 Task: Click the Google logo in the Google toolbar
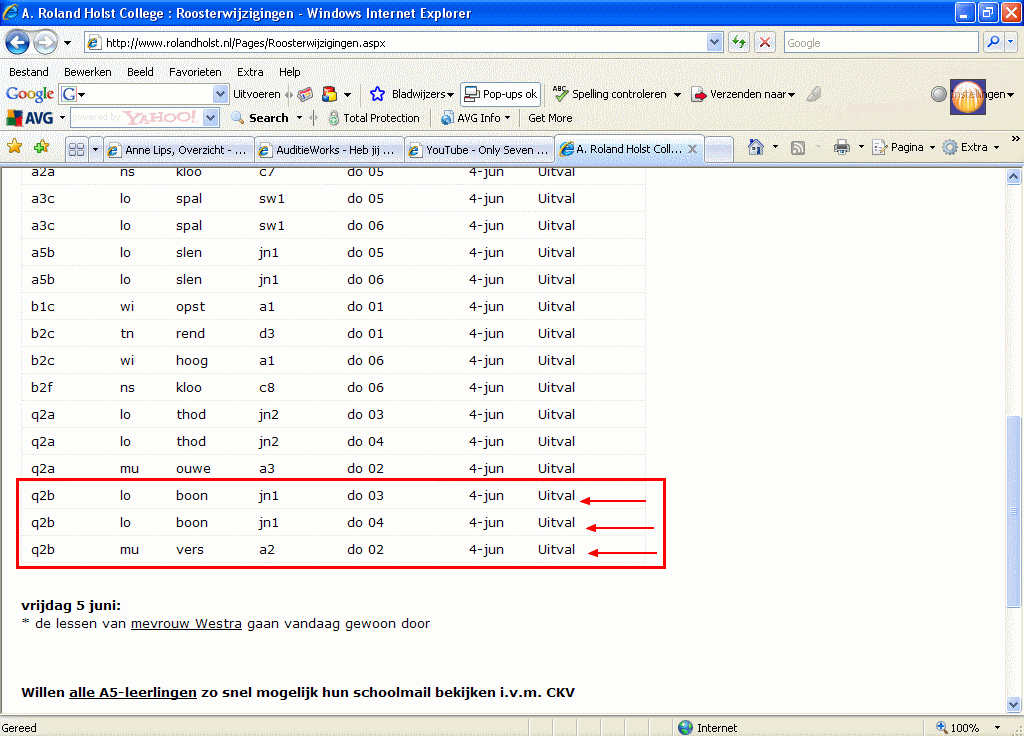(30, 94)
